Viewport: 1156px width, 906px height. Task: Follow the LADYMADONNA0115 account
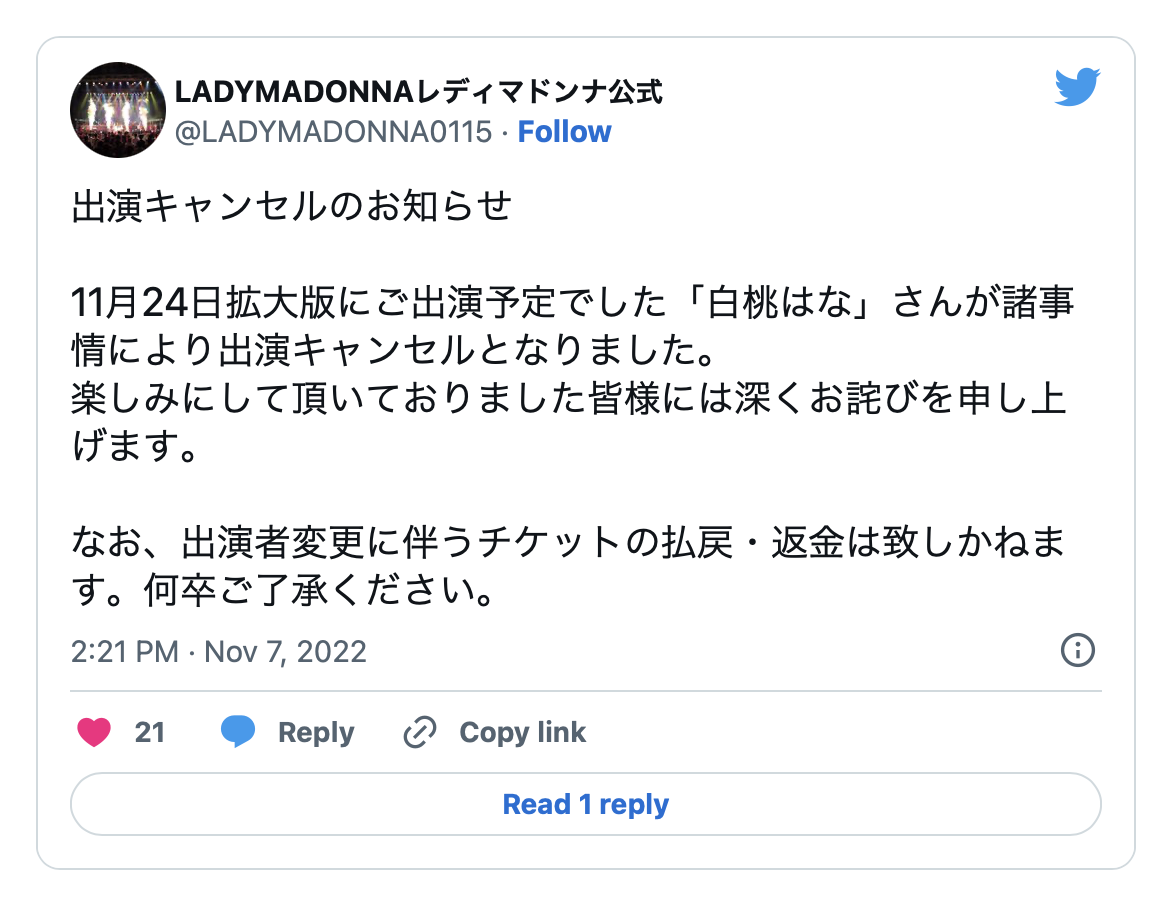coord(564,132)
